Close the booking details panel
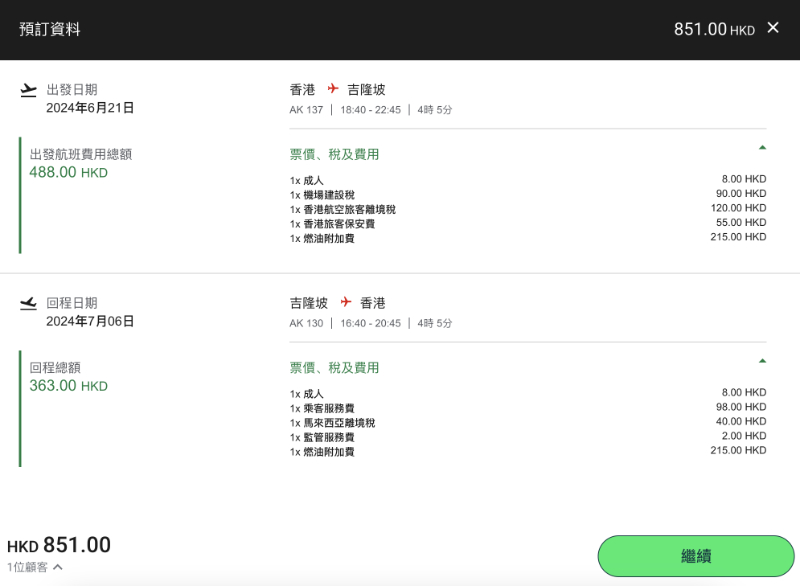800x586 pixels. point(773,28)
